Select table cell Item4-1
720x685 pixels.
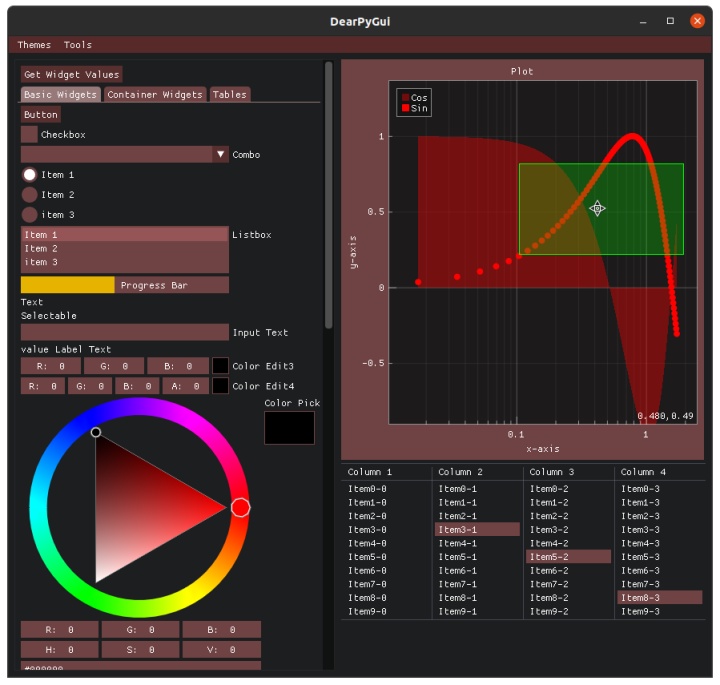tap(457, 543)
